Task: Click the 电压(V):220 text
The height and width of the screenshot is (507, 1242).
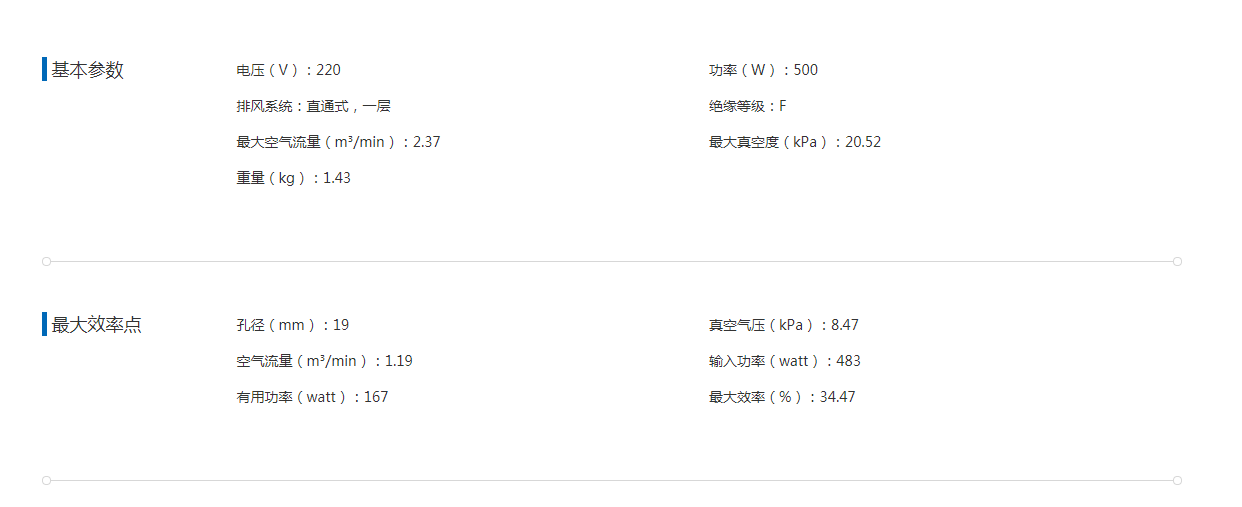Action: pos(289,70)
